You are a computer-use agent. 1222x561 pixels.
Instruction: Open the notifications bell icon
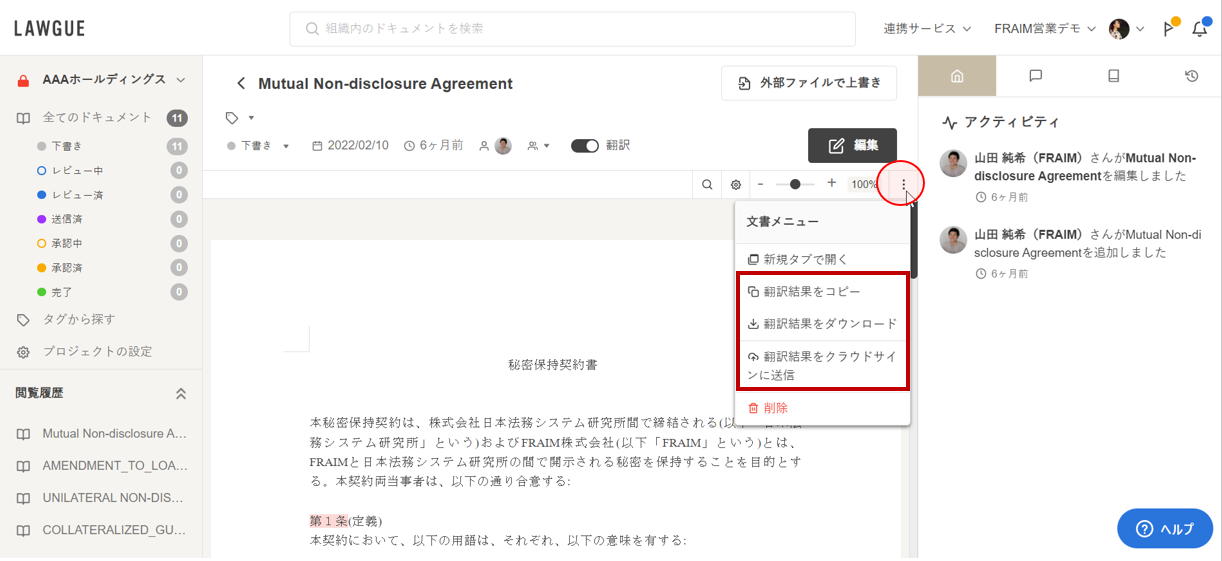[x=1200, y=29]
